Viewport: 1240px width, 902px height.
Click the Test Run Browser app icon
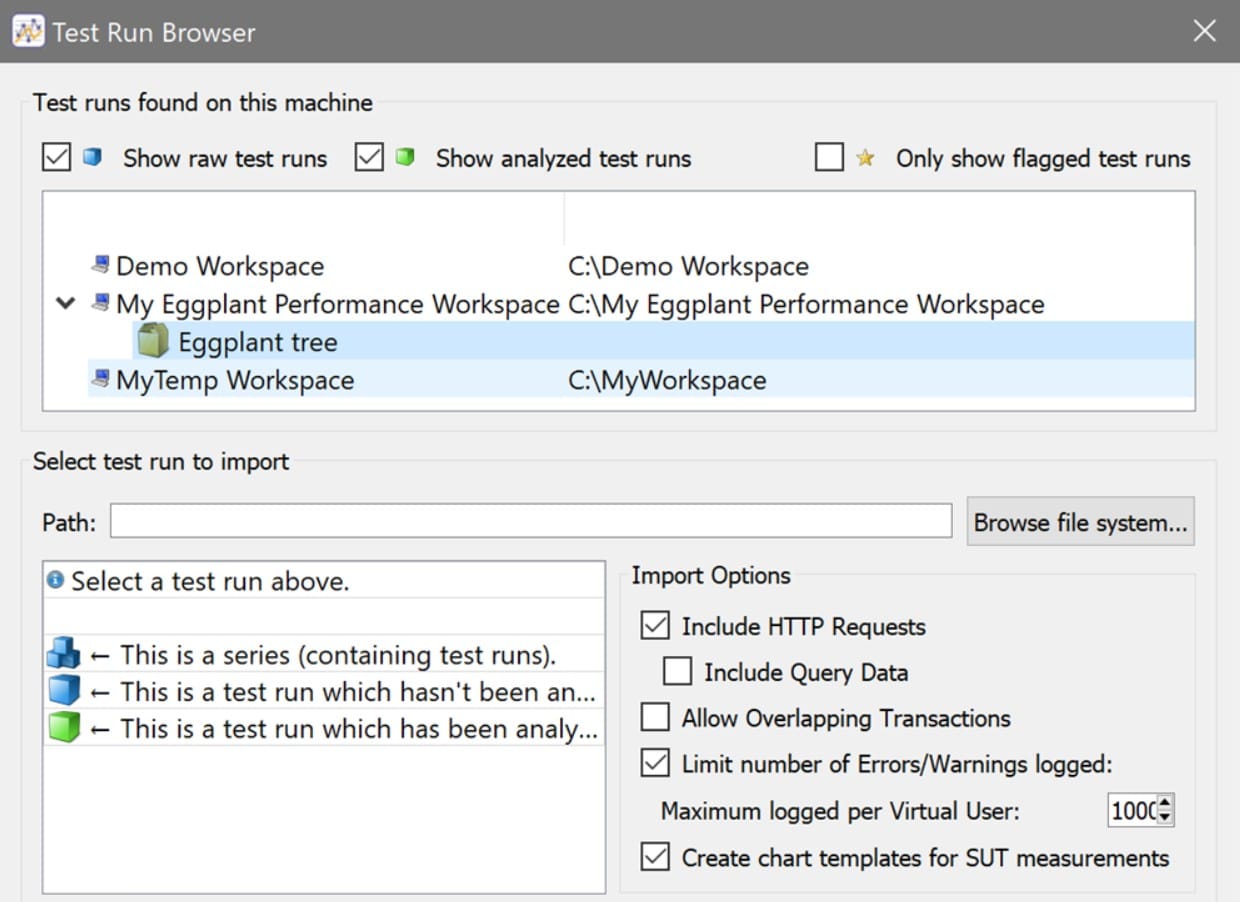coord(27,31)
